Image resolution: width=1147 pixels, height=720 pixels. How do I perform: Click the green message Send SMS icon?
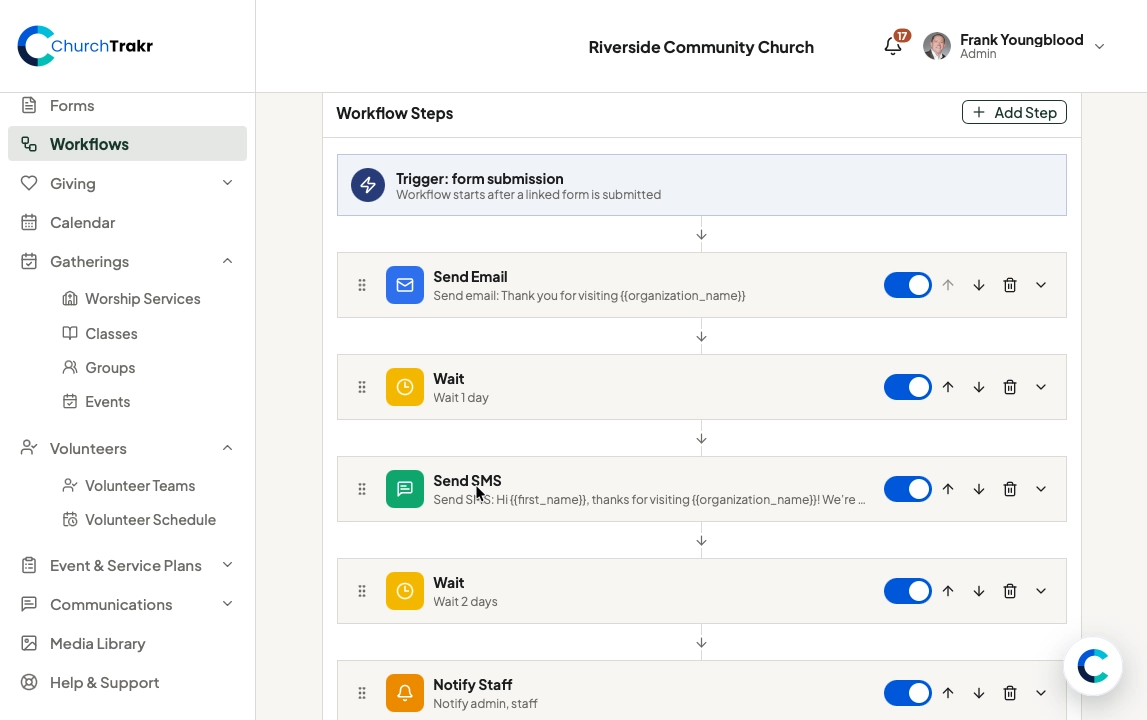click(x=405, y=490)
